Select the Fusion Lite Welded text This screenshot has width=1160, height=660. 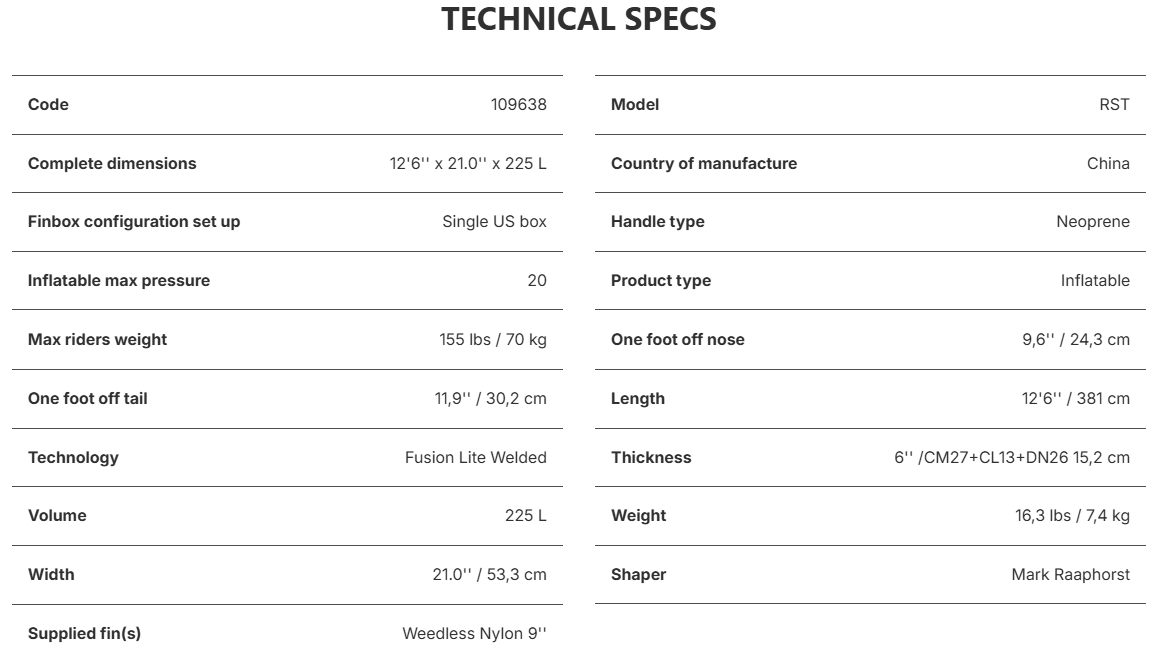click(x=476, y=457)
